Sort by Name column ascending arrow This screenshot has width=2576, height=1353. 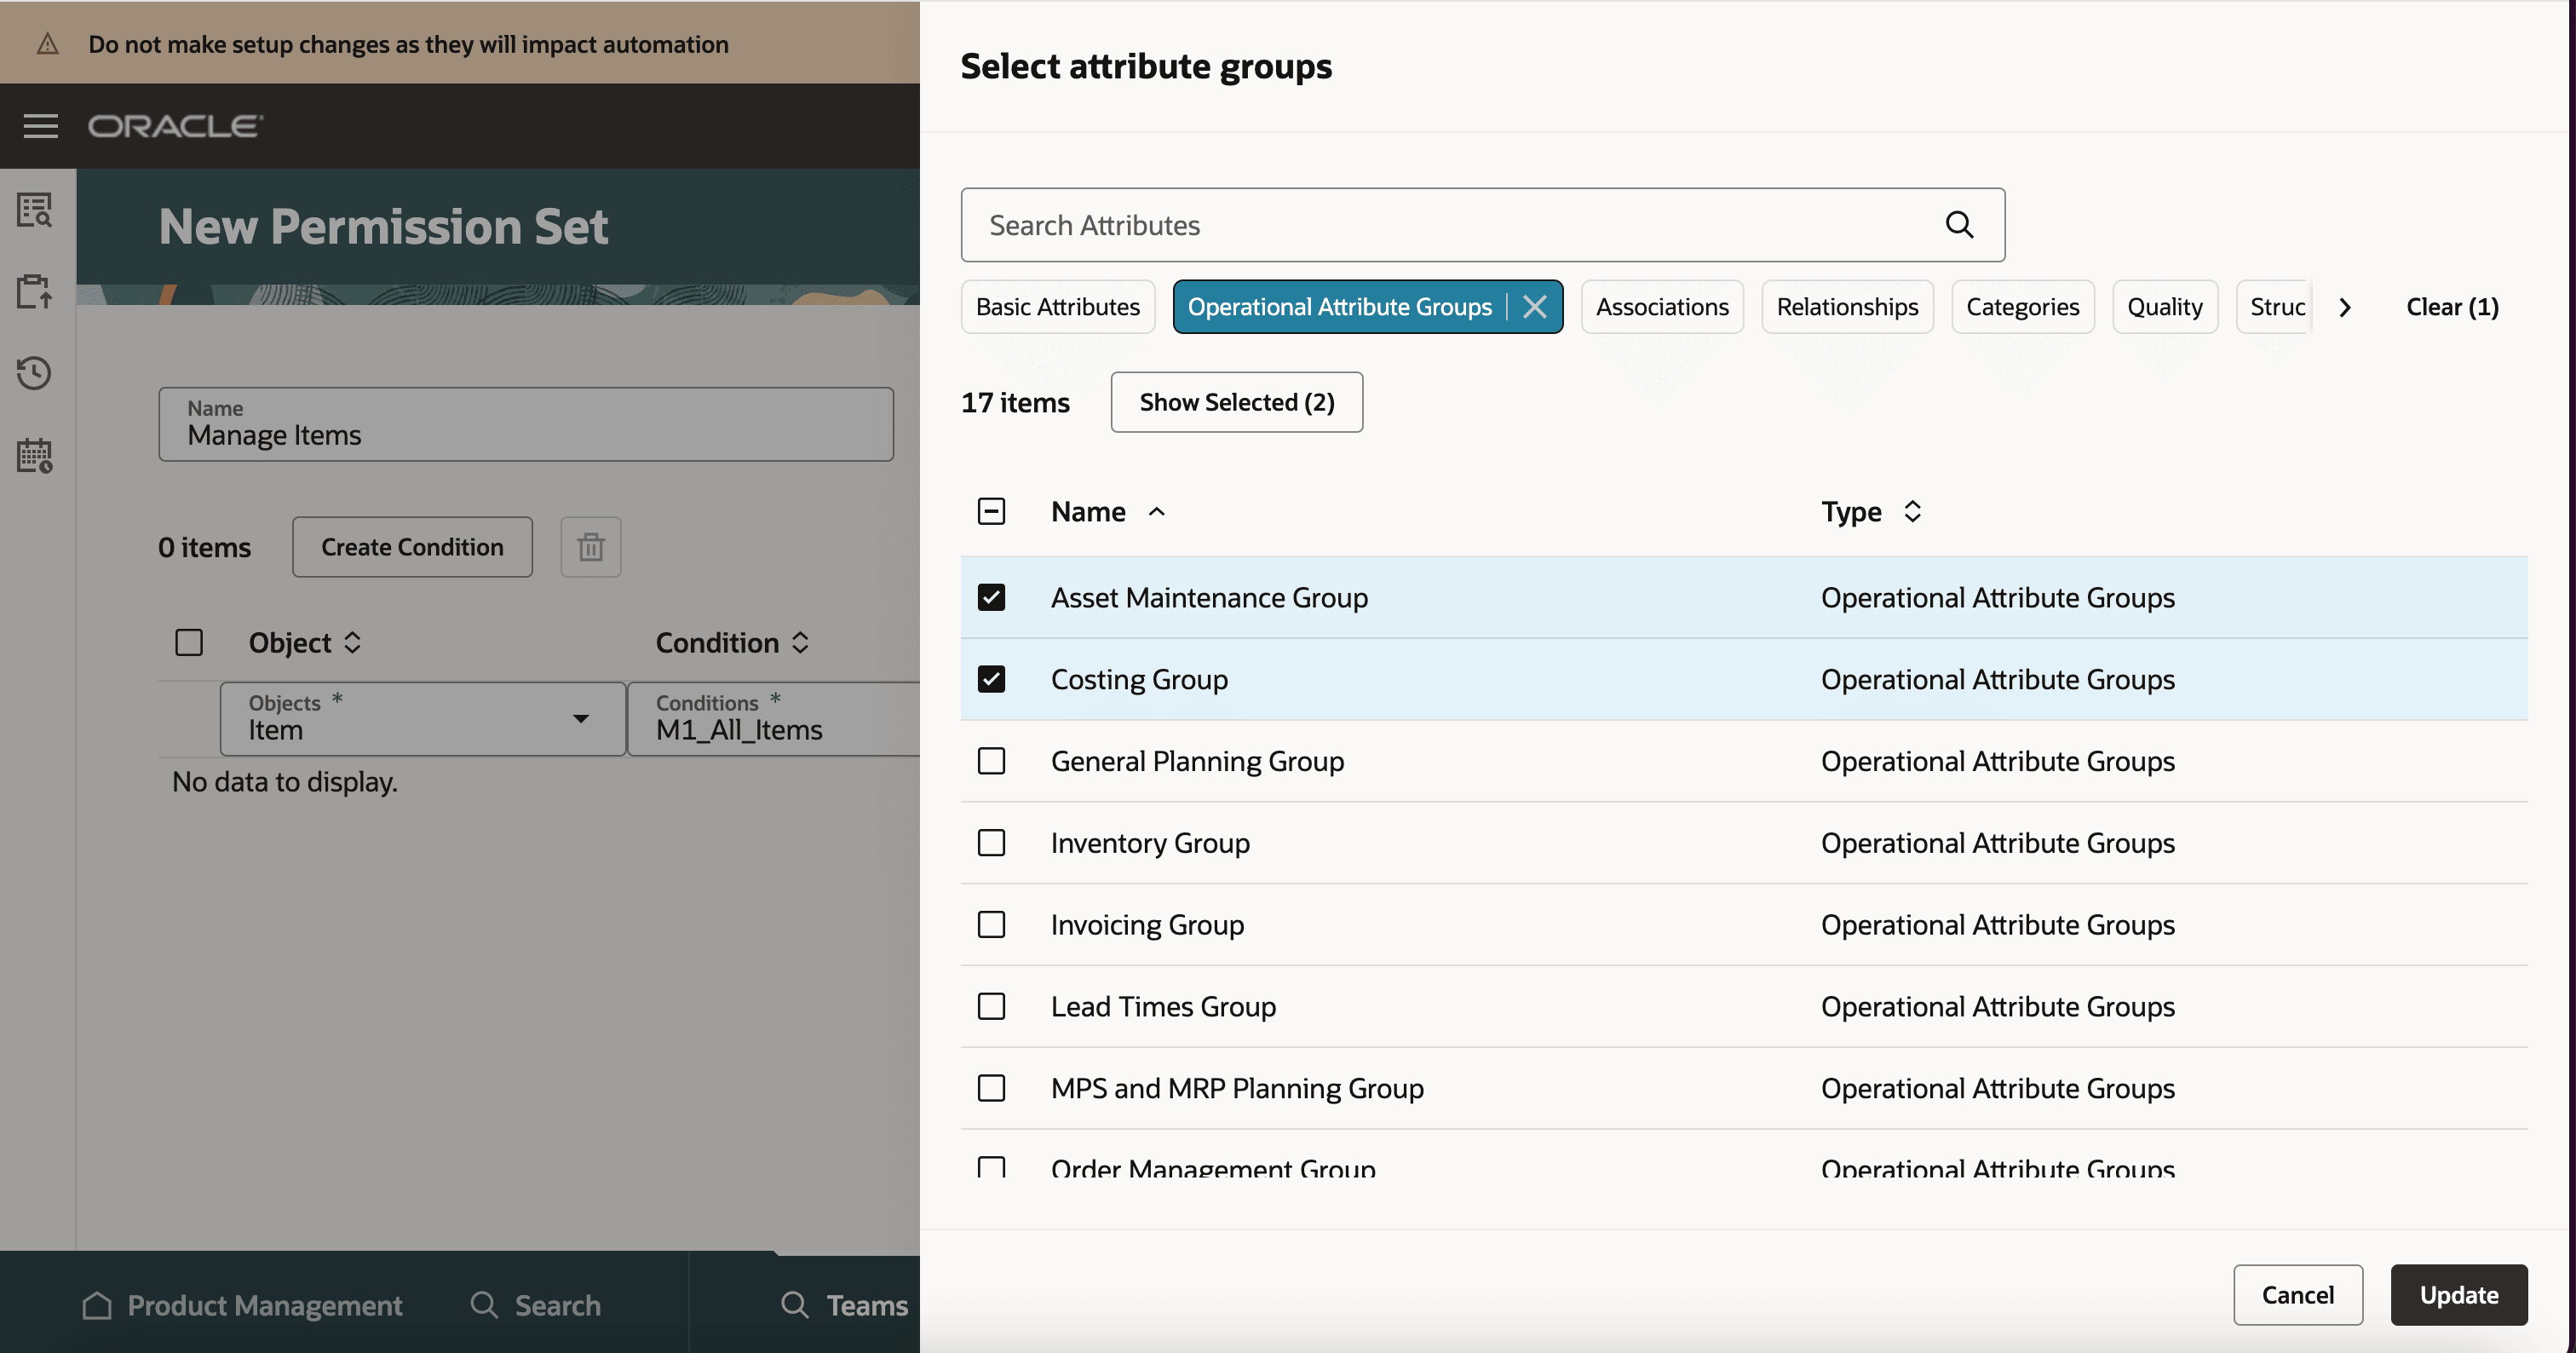[x=1157, y=512]
